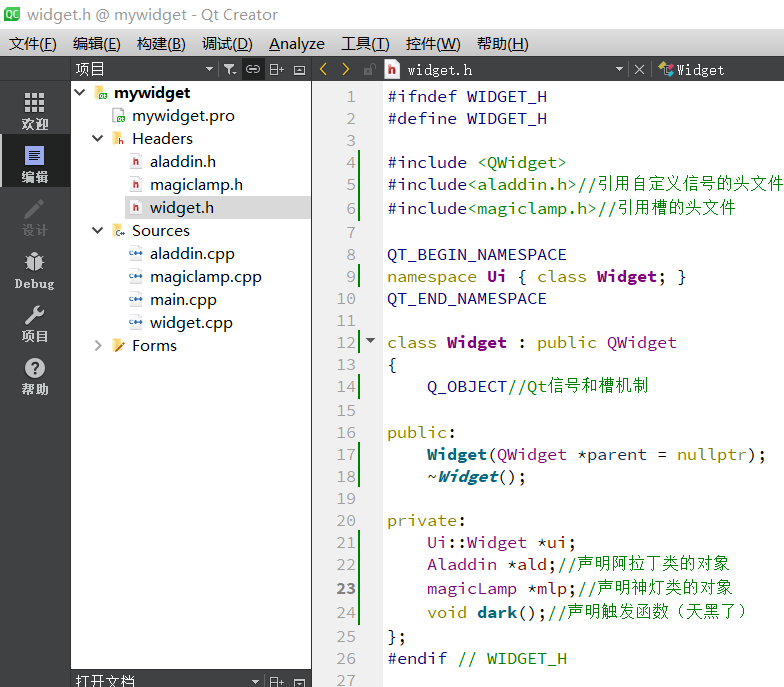Click the widget.h header file icon in editor toolbar
784x687 pixels.
(x=392, y=70)
